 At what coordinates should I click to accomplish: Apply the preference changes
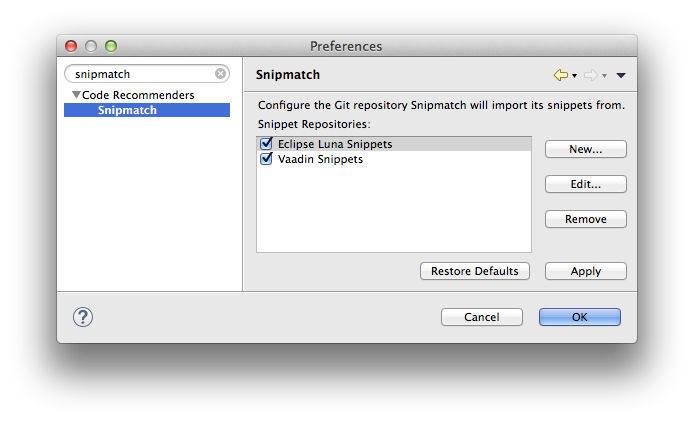tap(585, 271)
